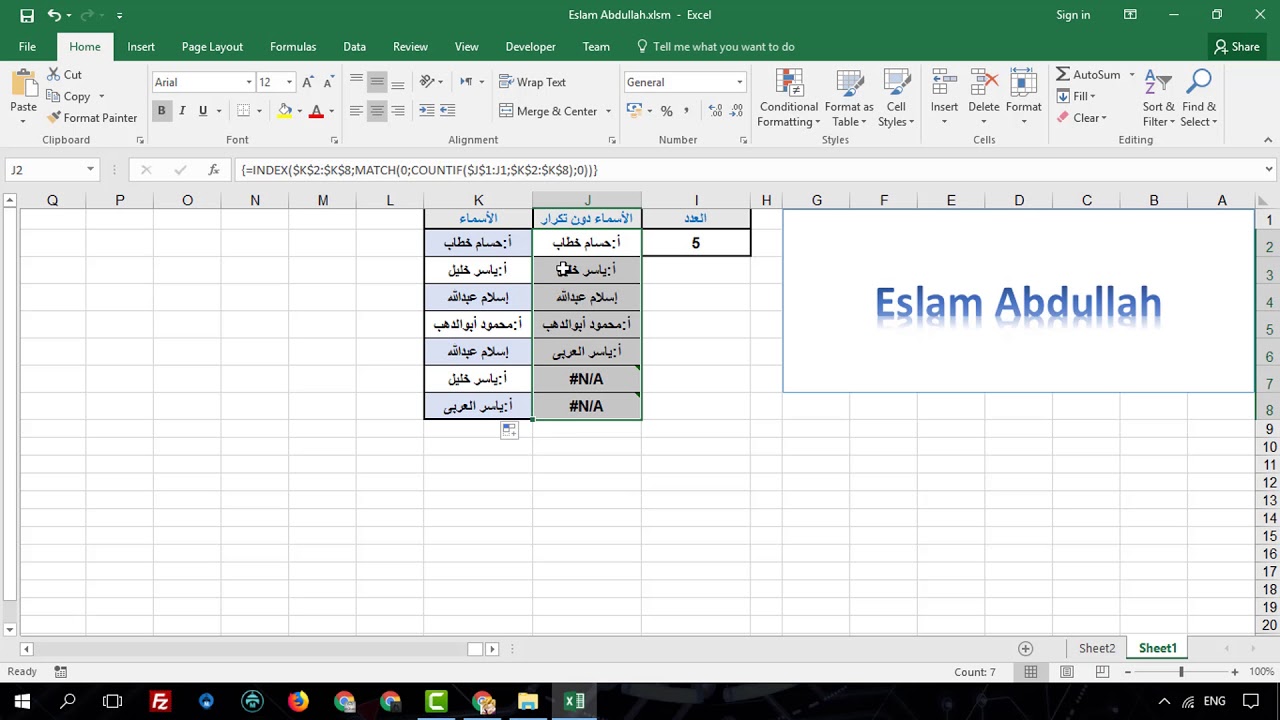1280x720 pixels.
Task: Open the Excel icon on the taskbar
Action: [x=574, y=702]
